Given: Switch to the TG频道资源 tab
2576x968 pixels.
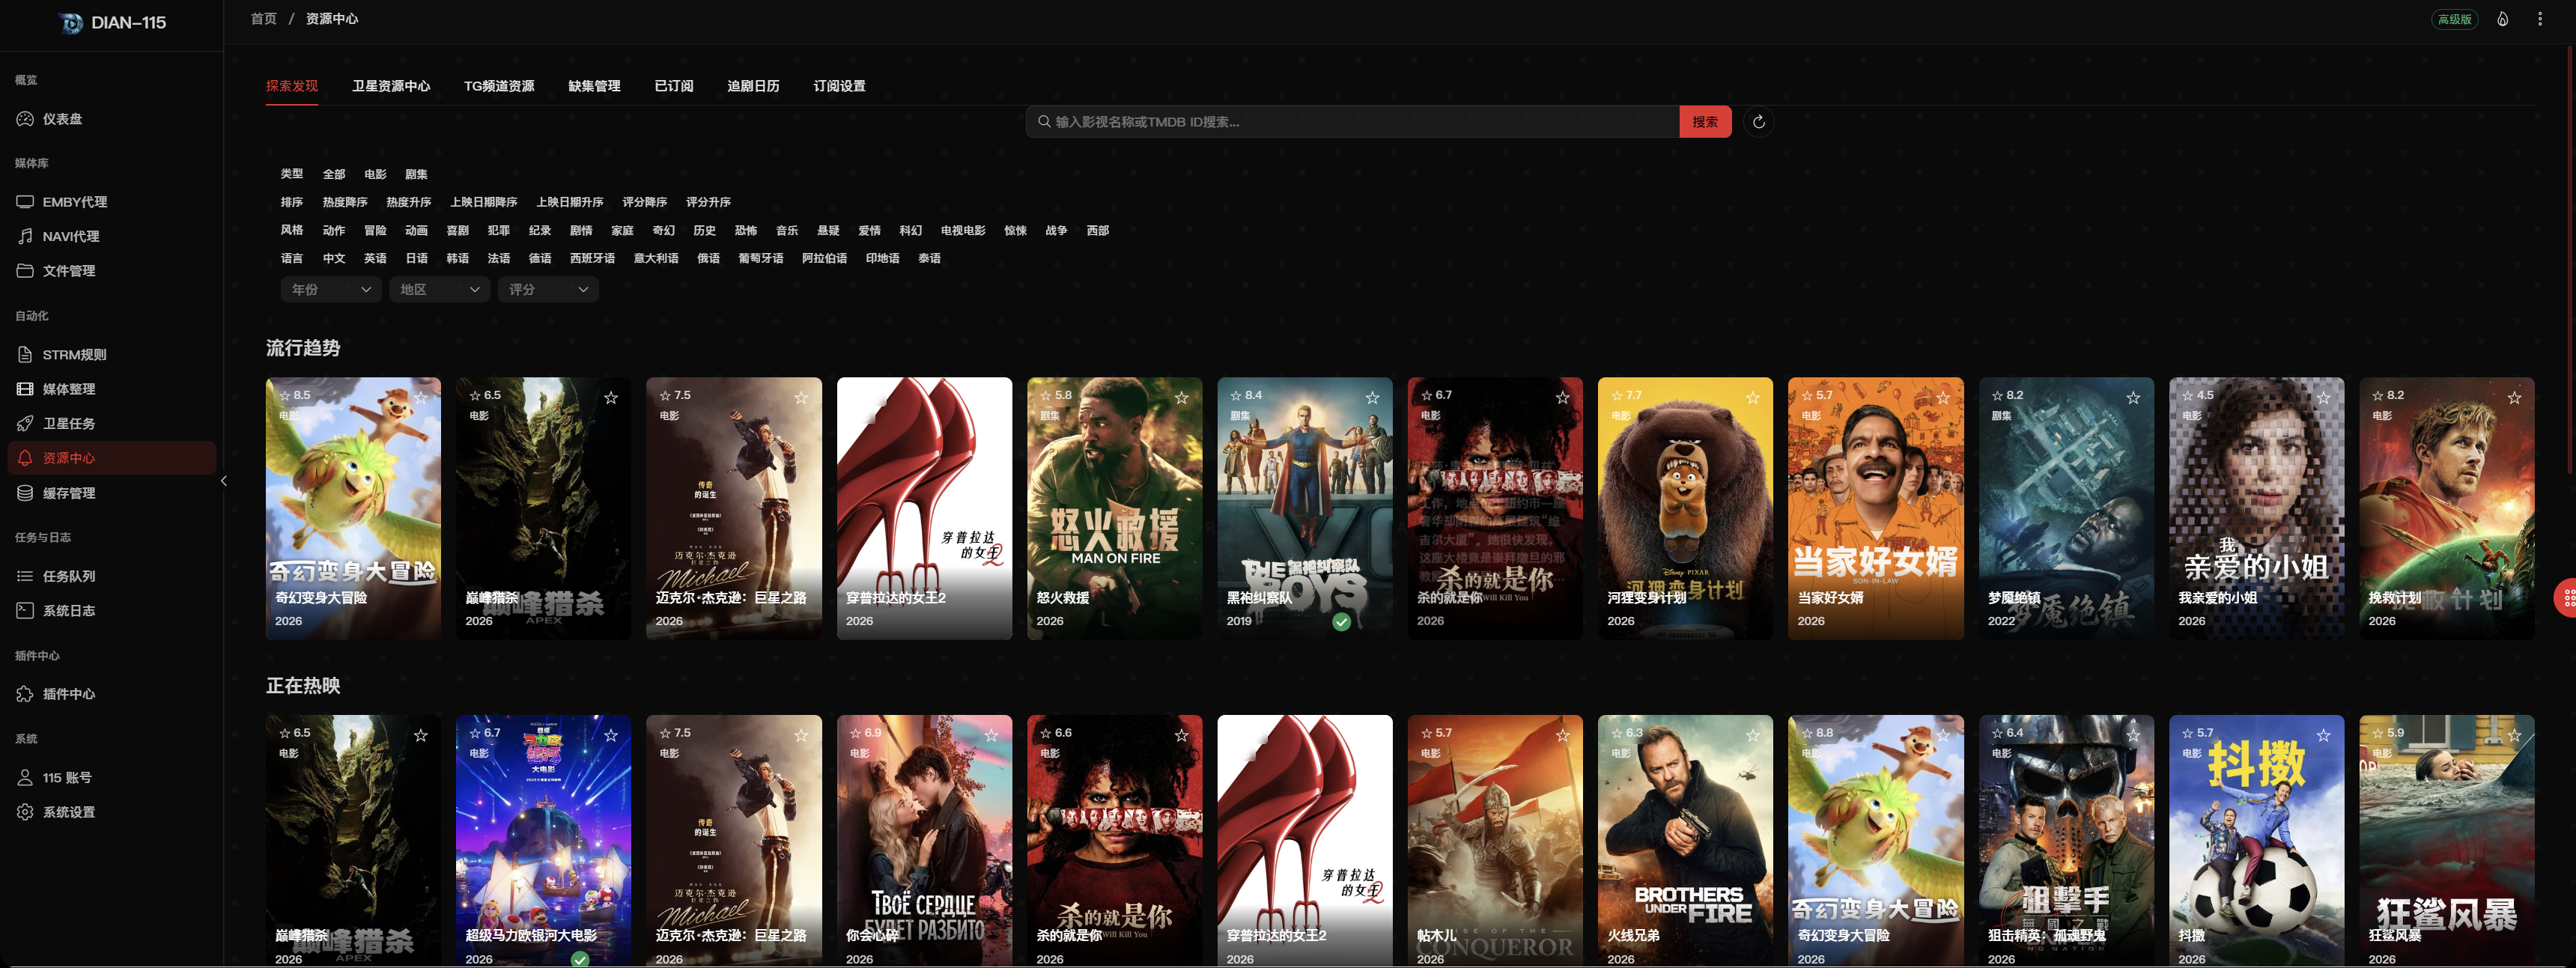Looking at the screenshot, I should [499, 86].
